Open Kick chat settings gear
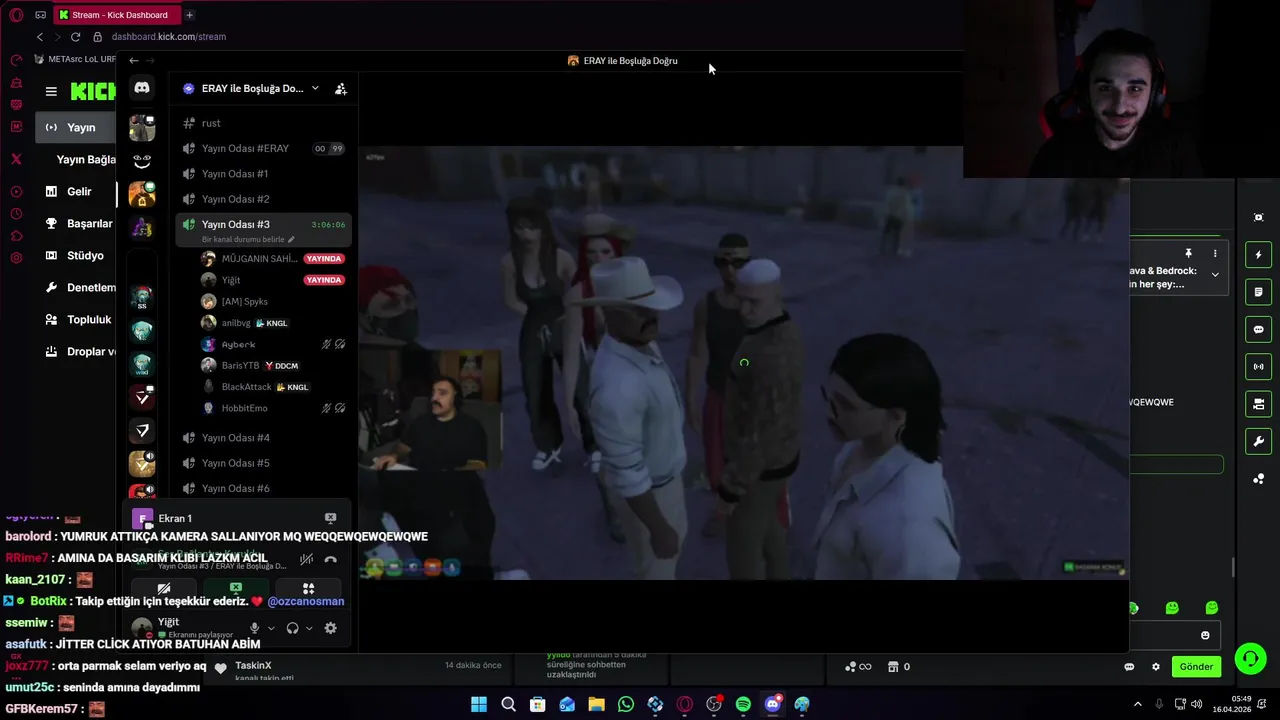The image size is (1280, 720). (x=1156, y=667)
